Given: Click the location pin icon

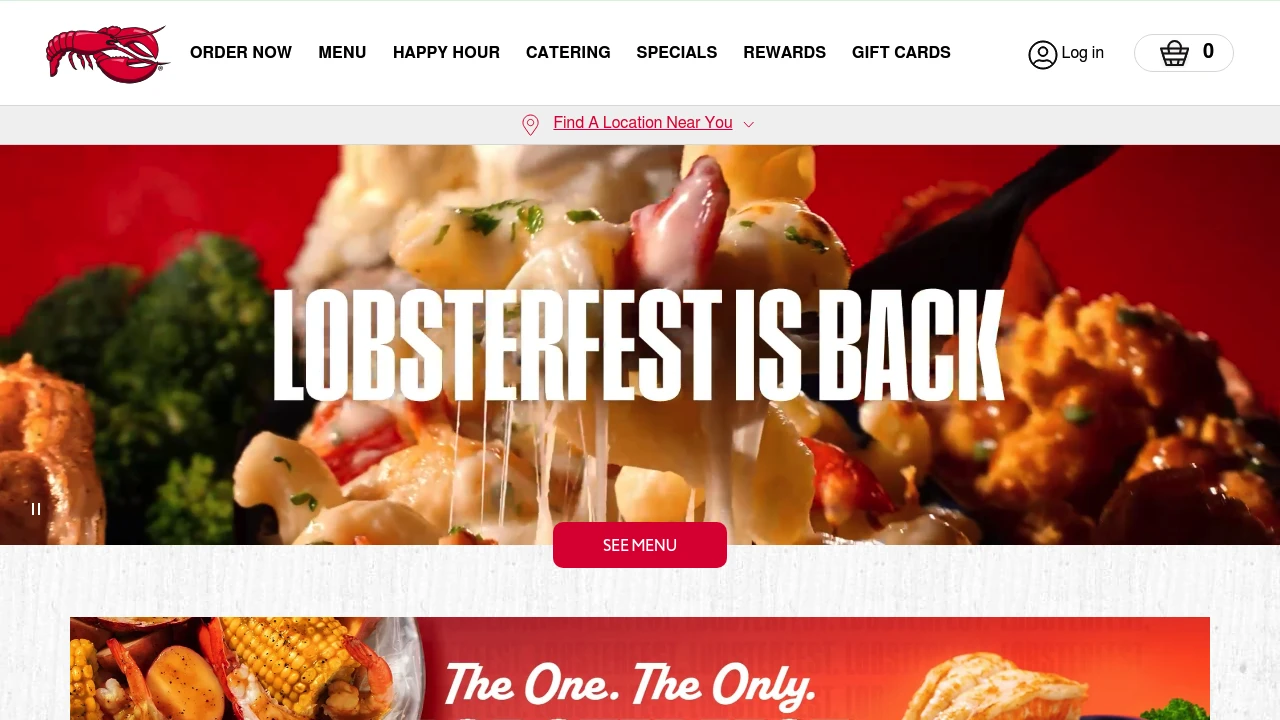Looking at the screenshot, I should tap(531, 124).
